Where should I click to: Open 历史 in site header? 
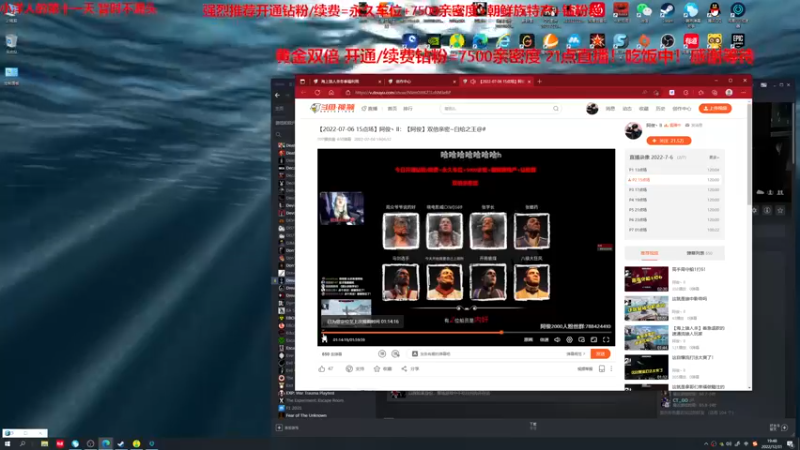click(x=660, y=109)
